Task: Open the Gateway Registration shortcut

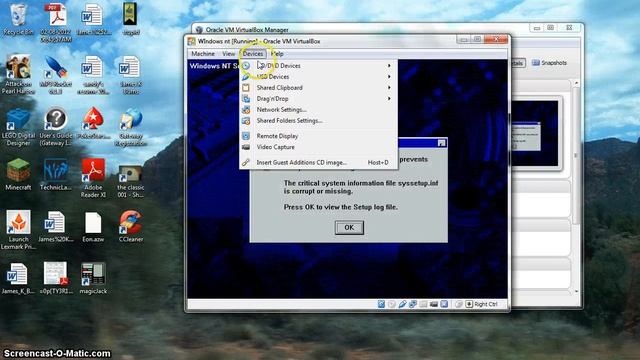Action: pos(131,127)
